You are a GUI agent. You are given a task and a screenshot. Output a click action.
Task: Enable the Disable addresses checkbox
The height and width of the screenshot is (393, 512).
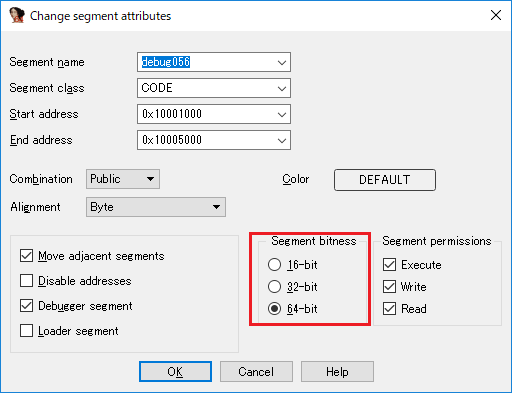pos(26,281)
